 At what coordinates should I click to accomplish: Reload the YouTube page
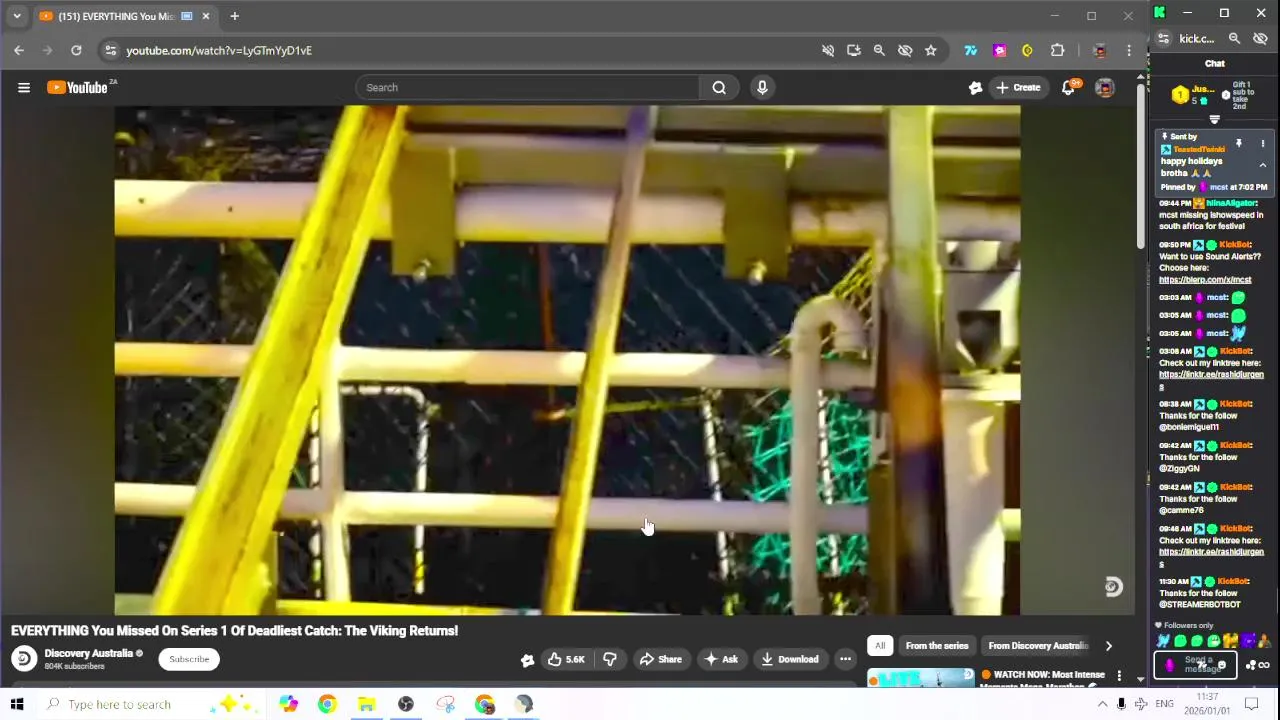point(76,50)
